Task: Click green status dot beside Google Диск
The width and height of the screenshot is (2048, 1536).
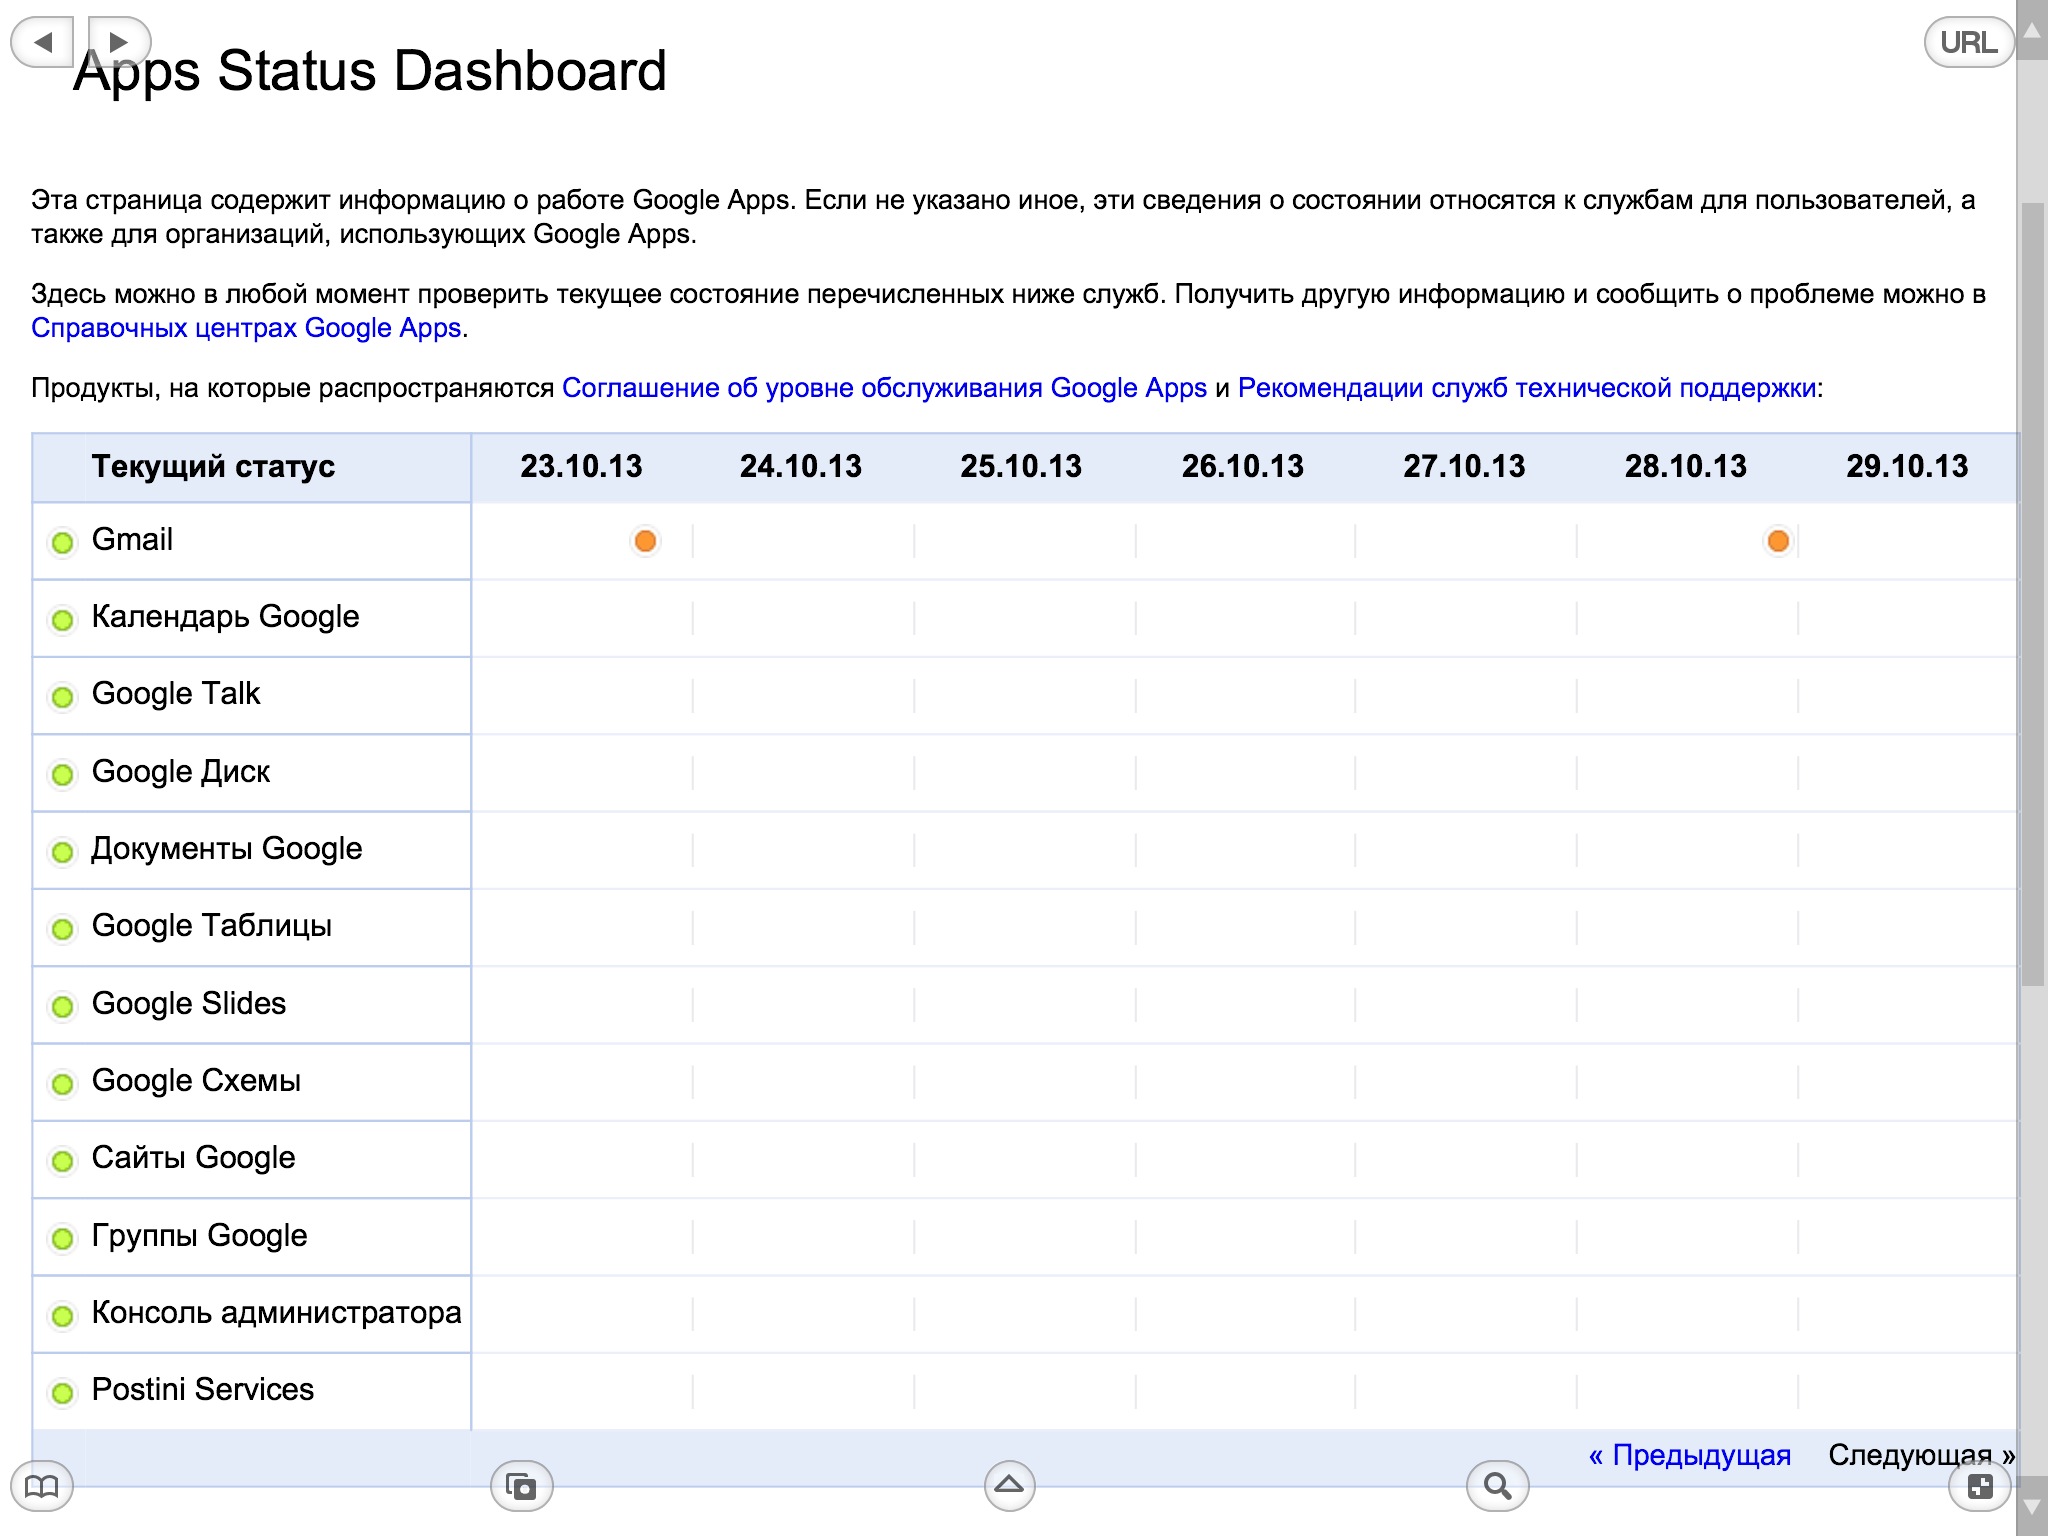Action: 62,774
